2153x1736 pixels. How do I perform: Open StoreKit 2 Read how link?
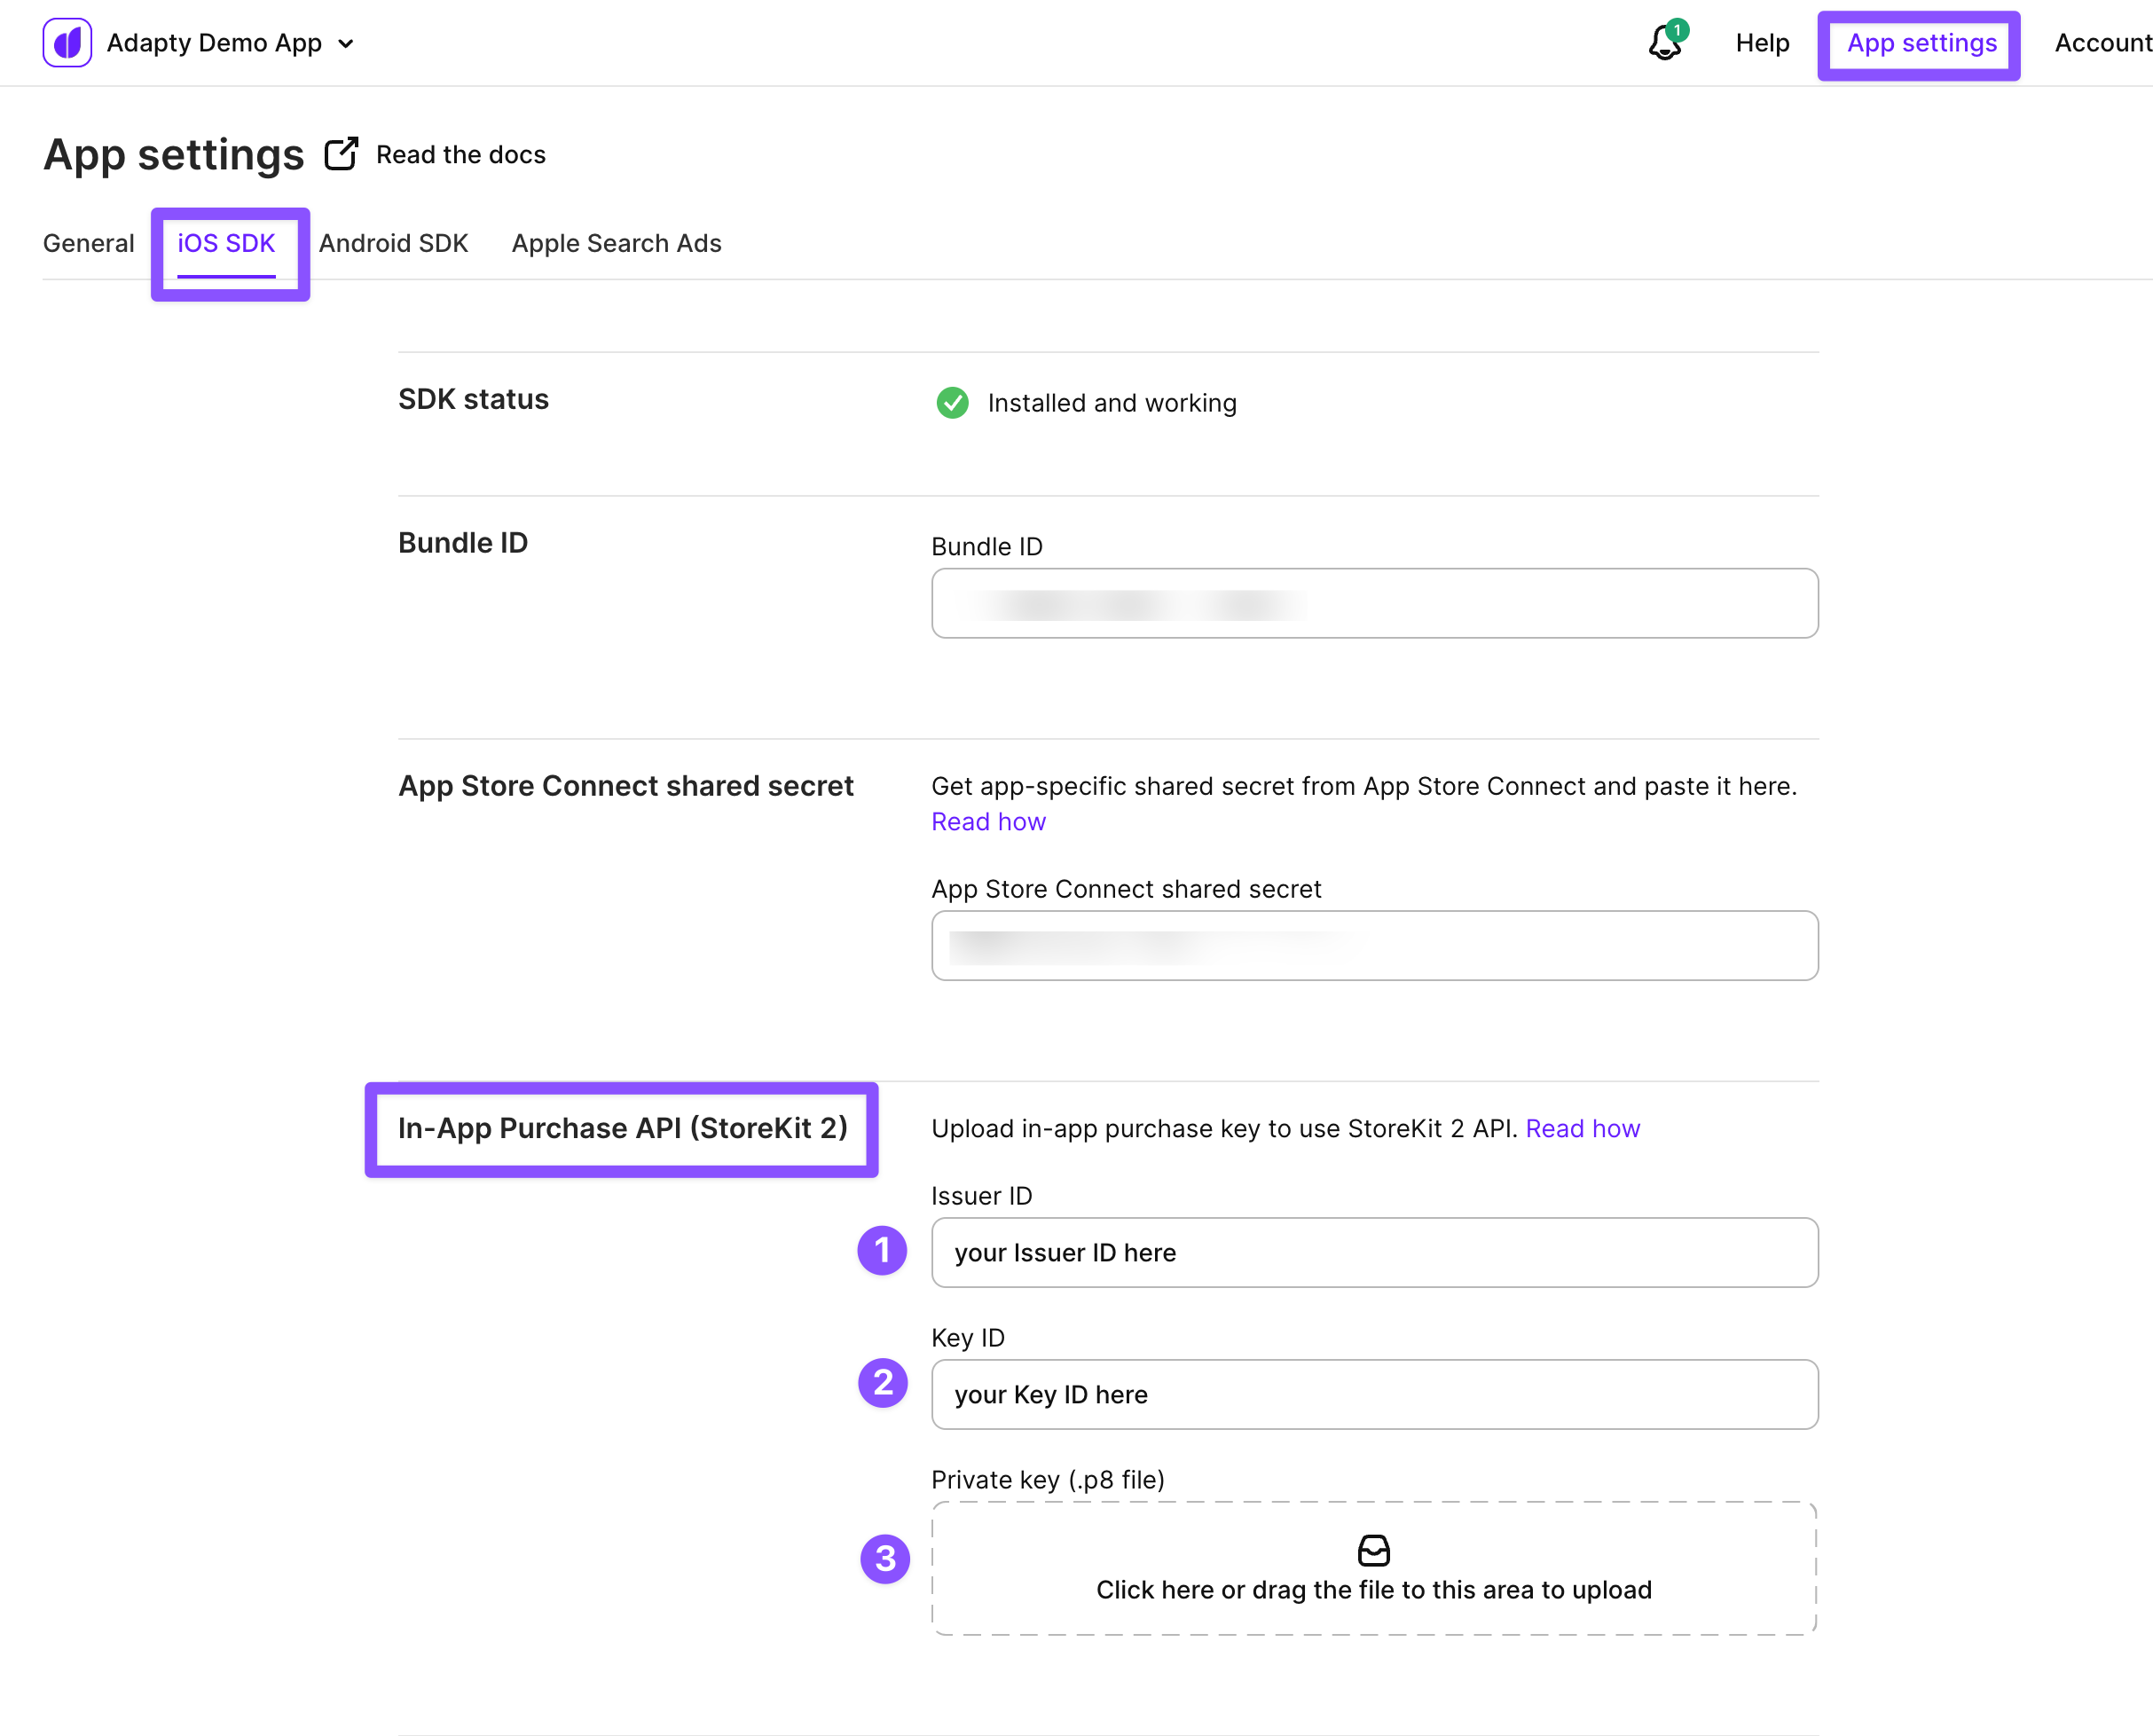[x=1582, y=1128]
